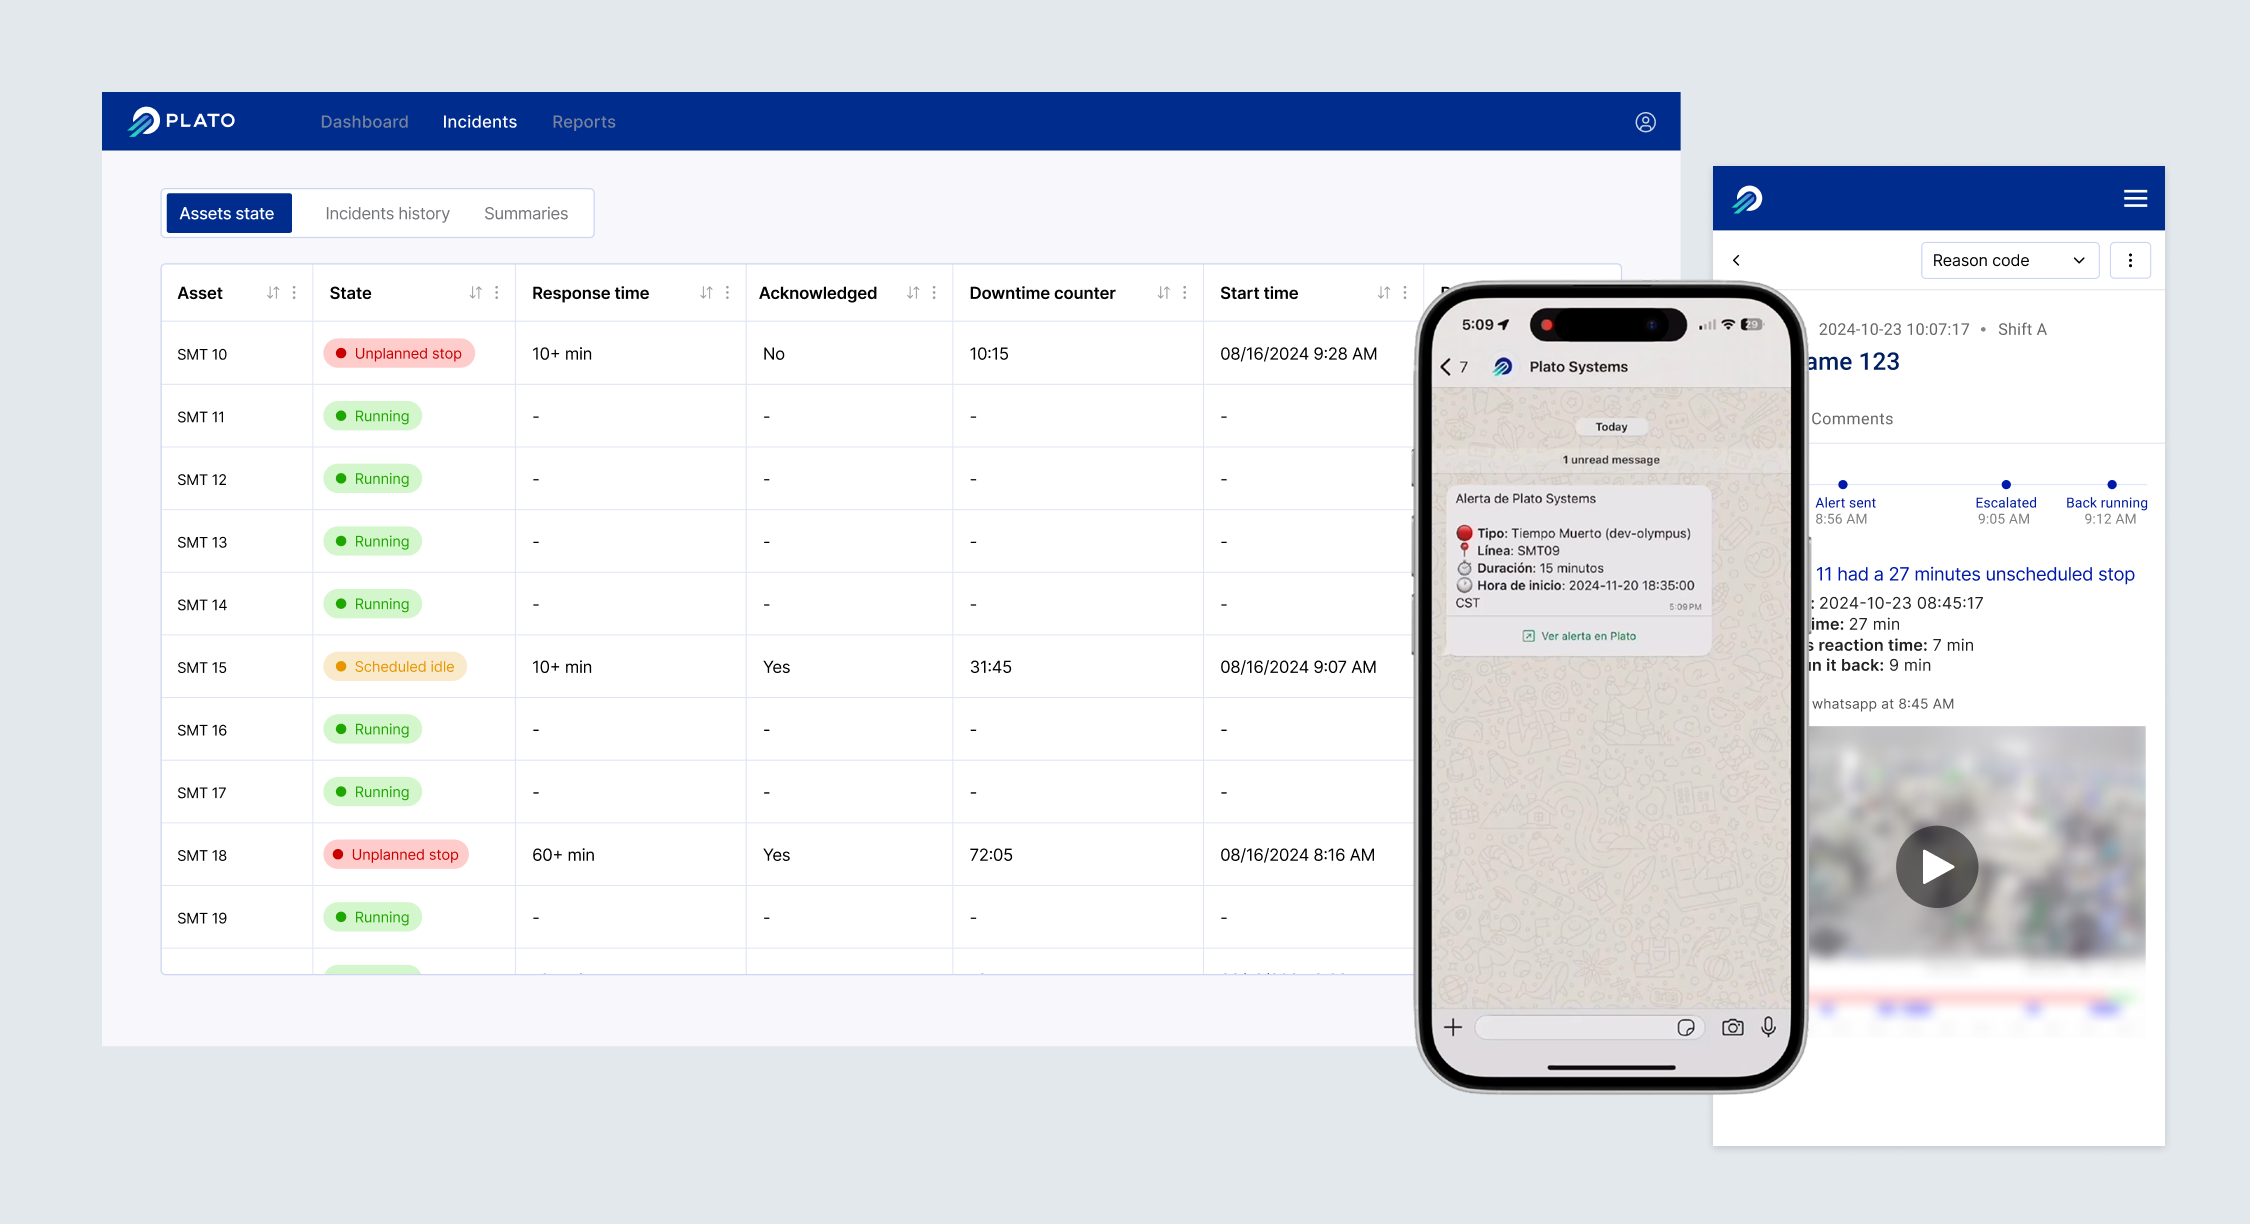
Task: Tap the sticker icon in message field
Action: [x=1686, y=1027]
